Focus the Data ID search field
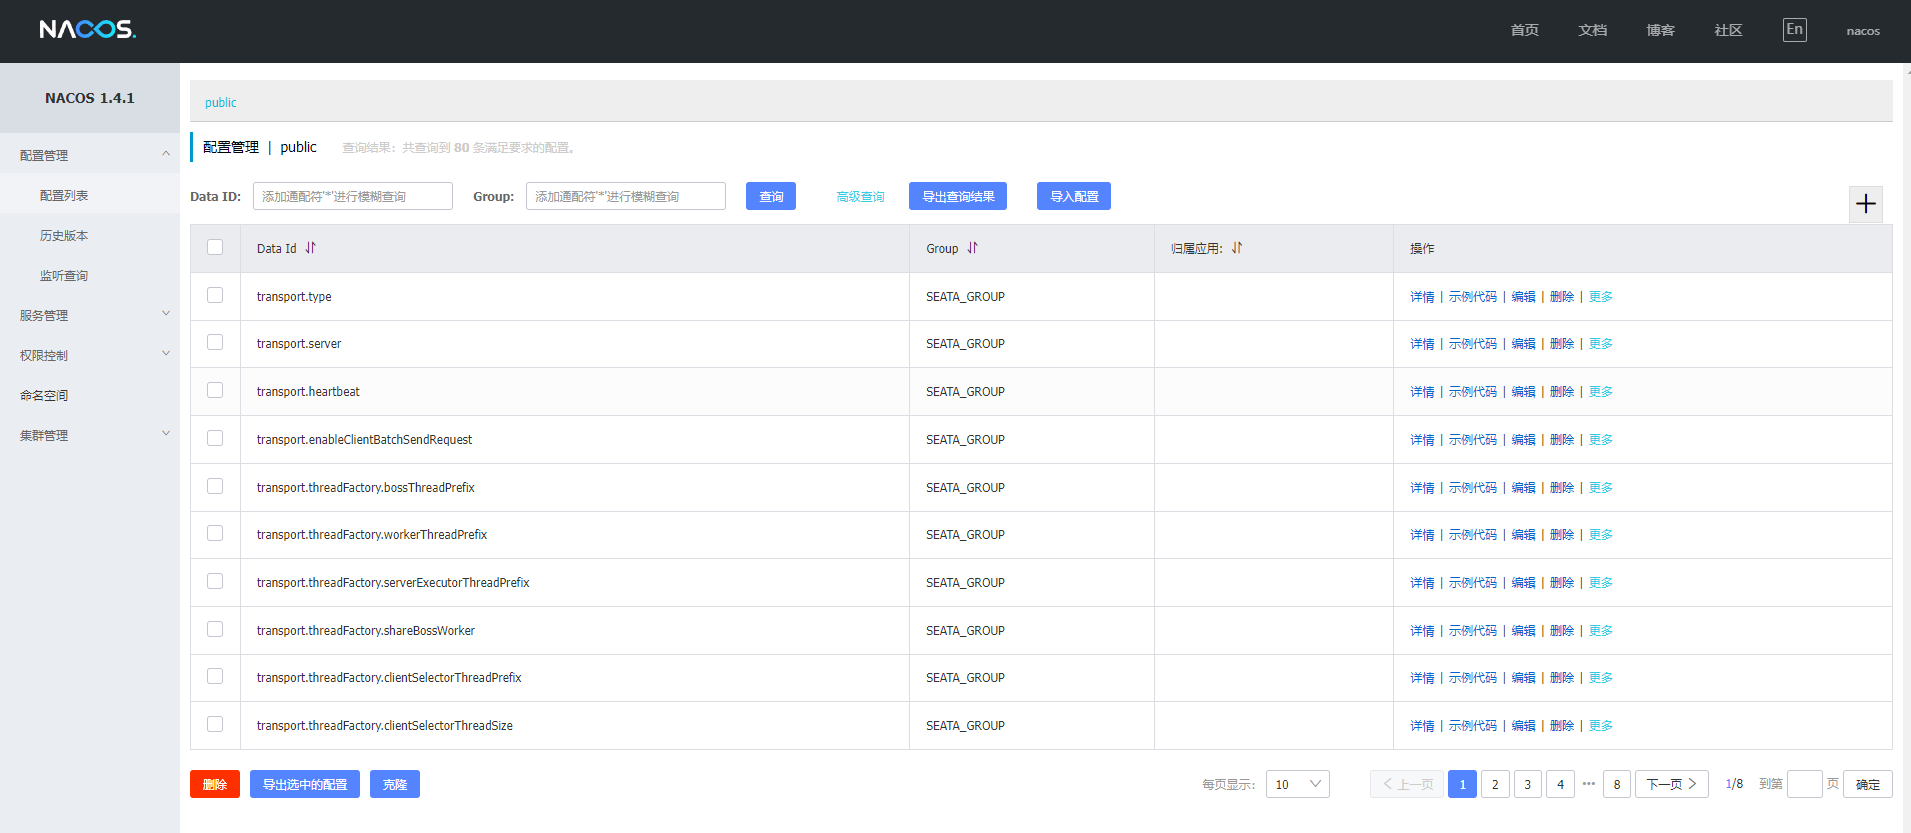Image resolution: width=1911 pixels, height=833 pixels. [353, 196]
